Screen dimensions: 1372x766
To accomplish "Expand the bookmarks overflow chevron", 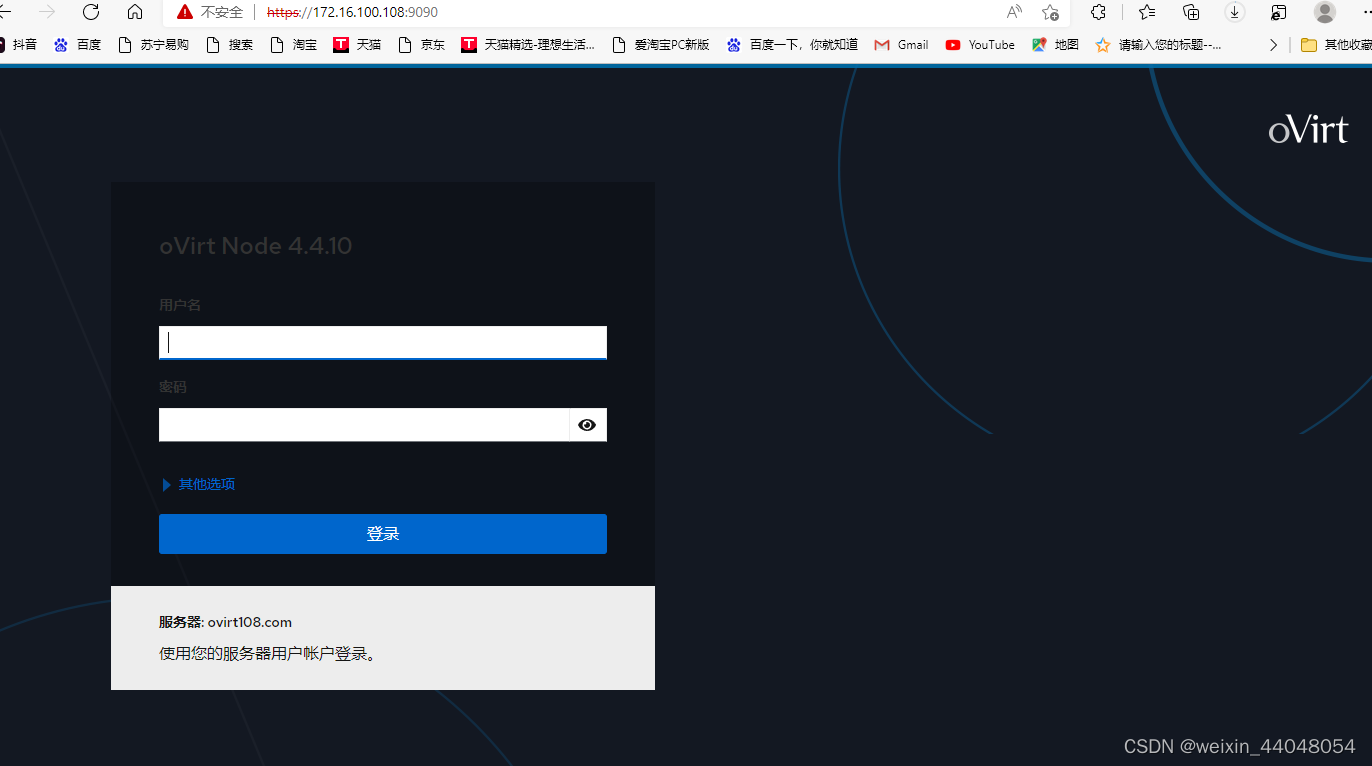I will (1273, 45).
